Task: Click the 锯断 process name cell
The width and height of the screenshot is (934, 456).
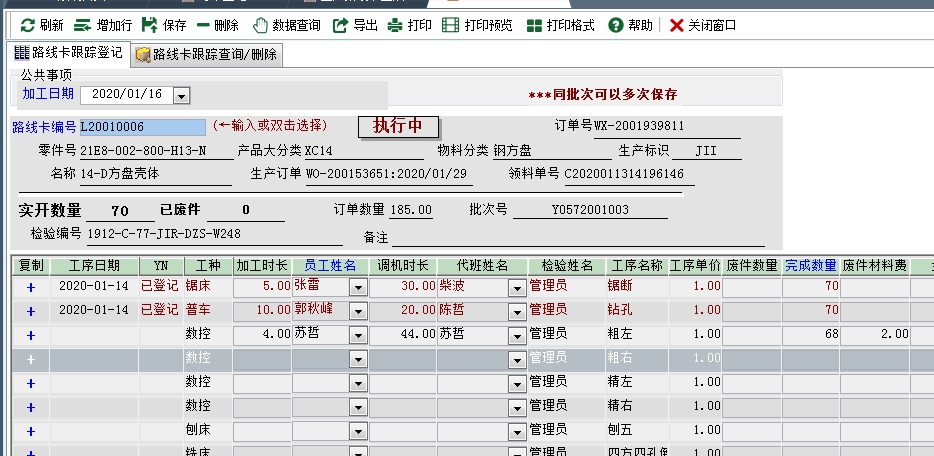Action: (x=619, y=286)
